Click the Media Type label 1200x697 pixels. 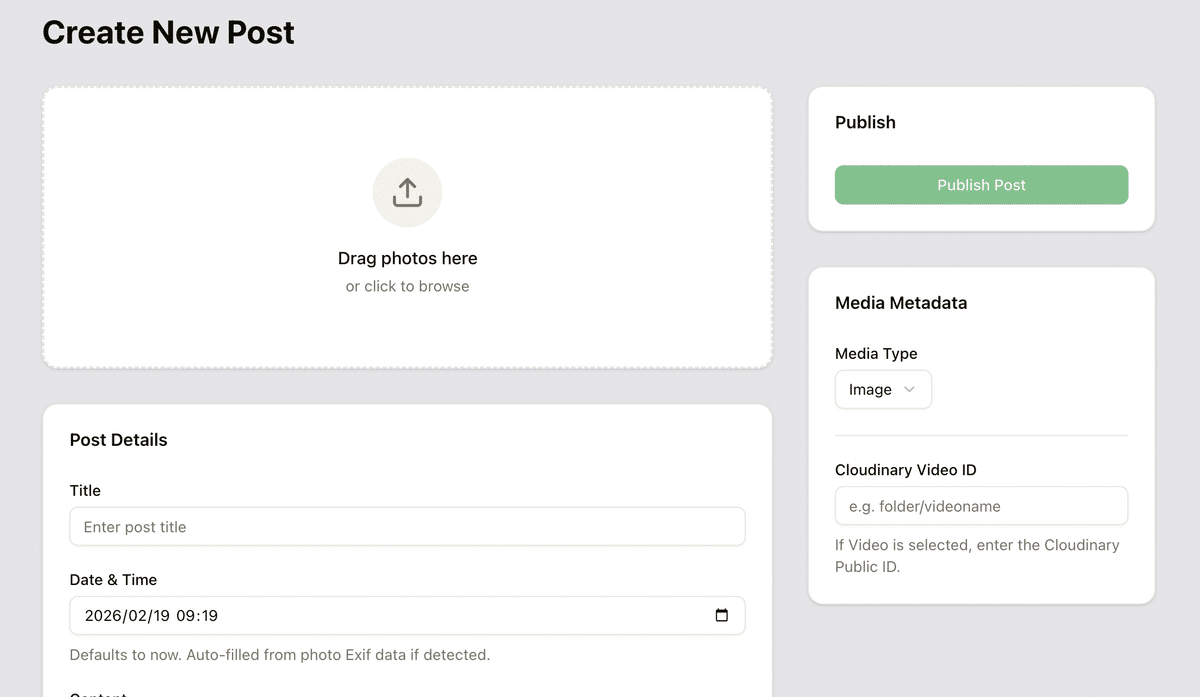click(x=876, y=354)
